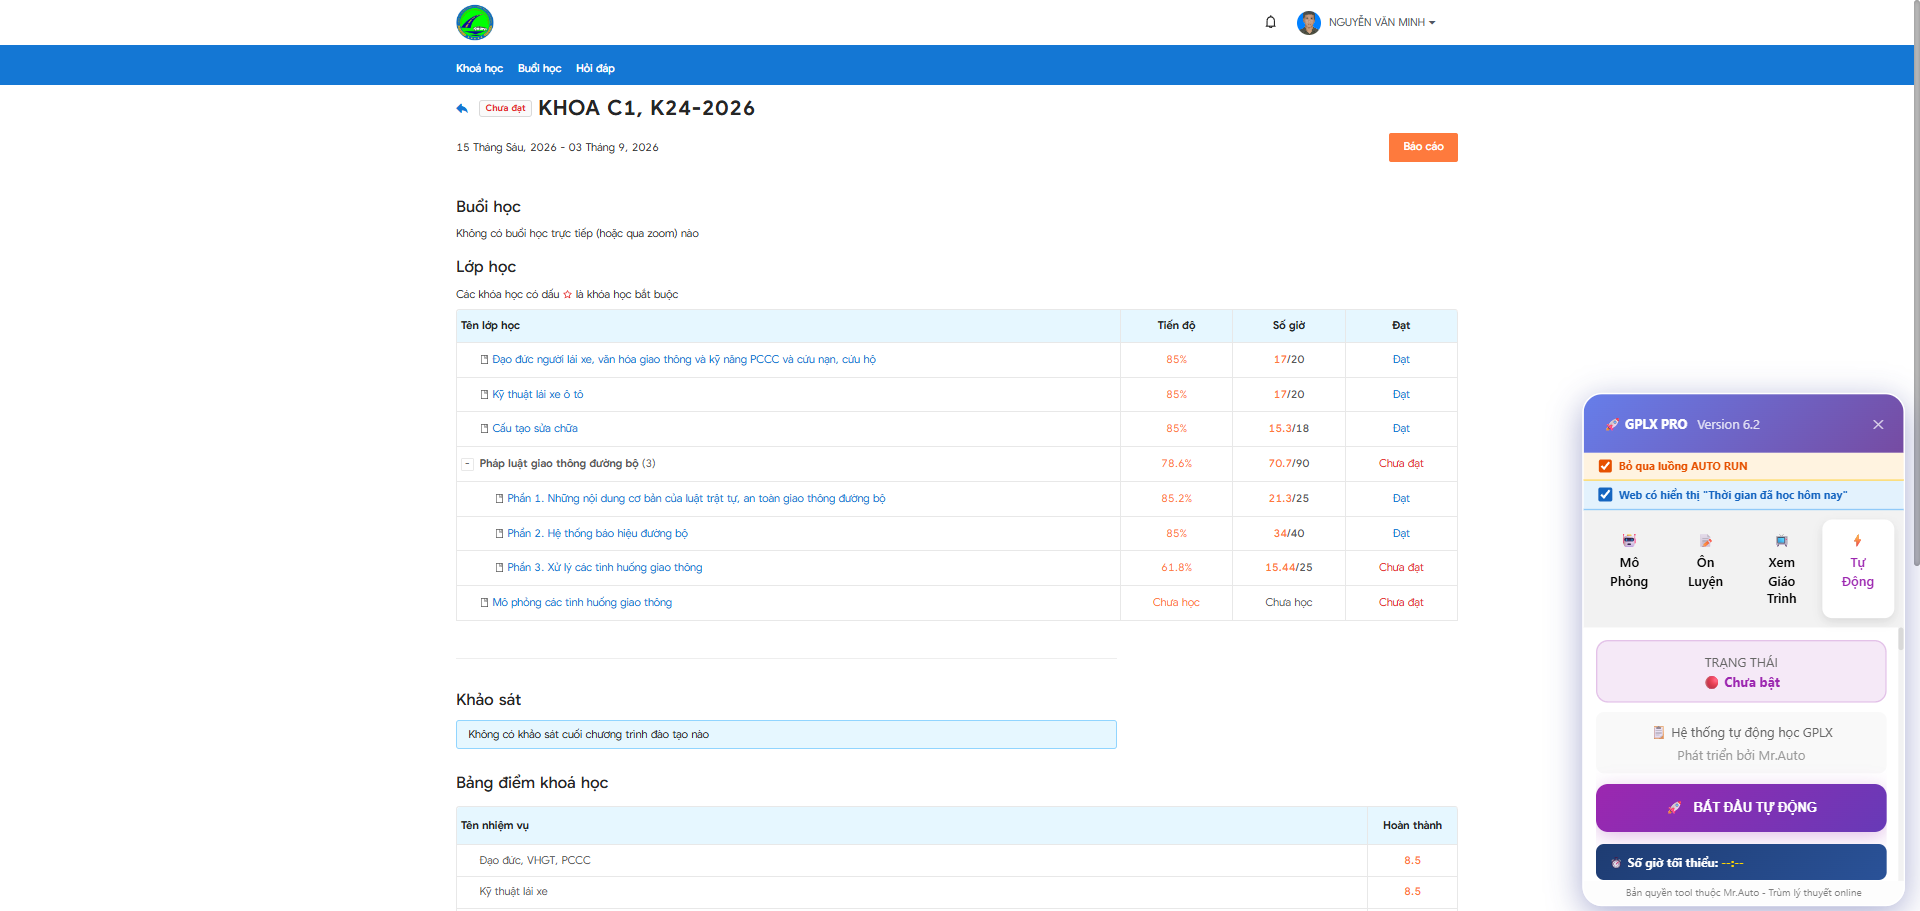Click document icon beside Kỹ thuật lái xe
This screenshot has height=911, width=1920.
pos(484,395)
